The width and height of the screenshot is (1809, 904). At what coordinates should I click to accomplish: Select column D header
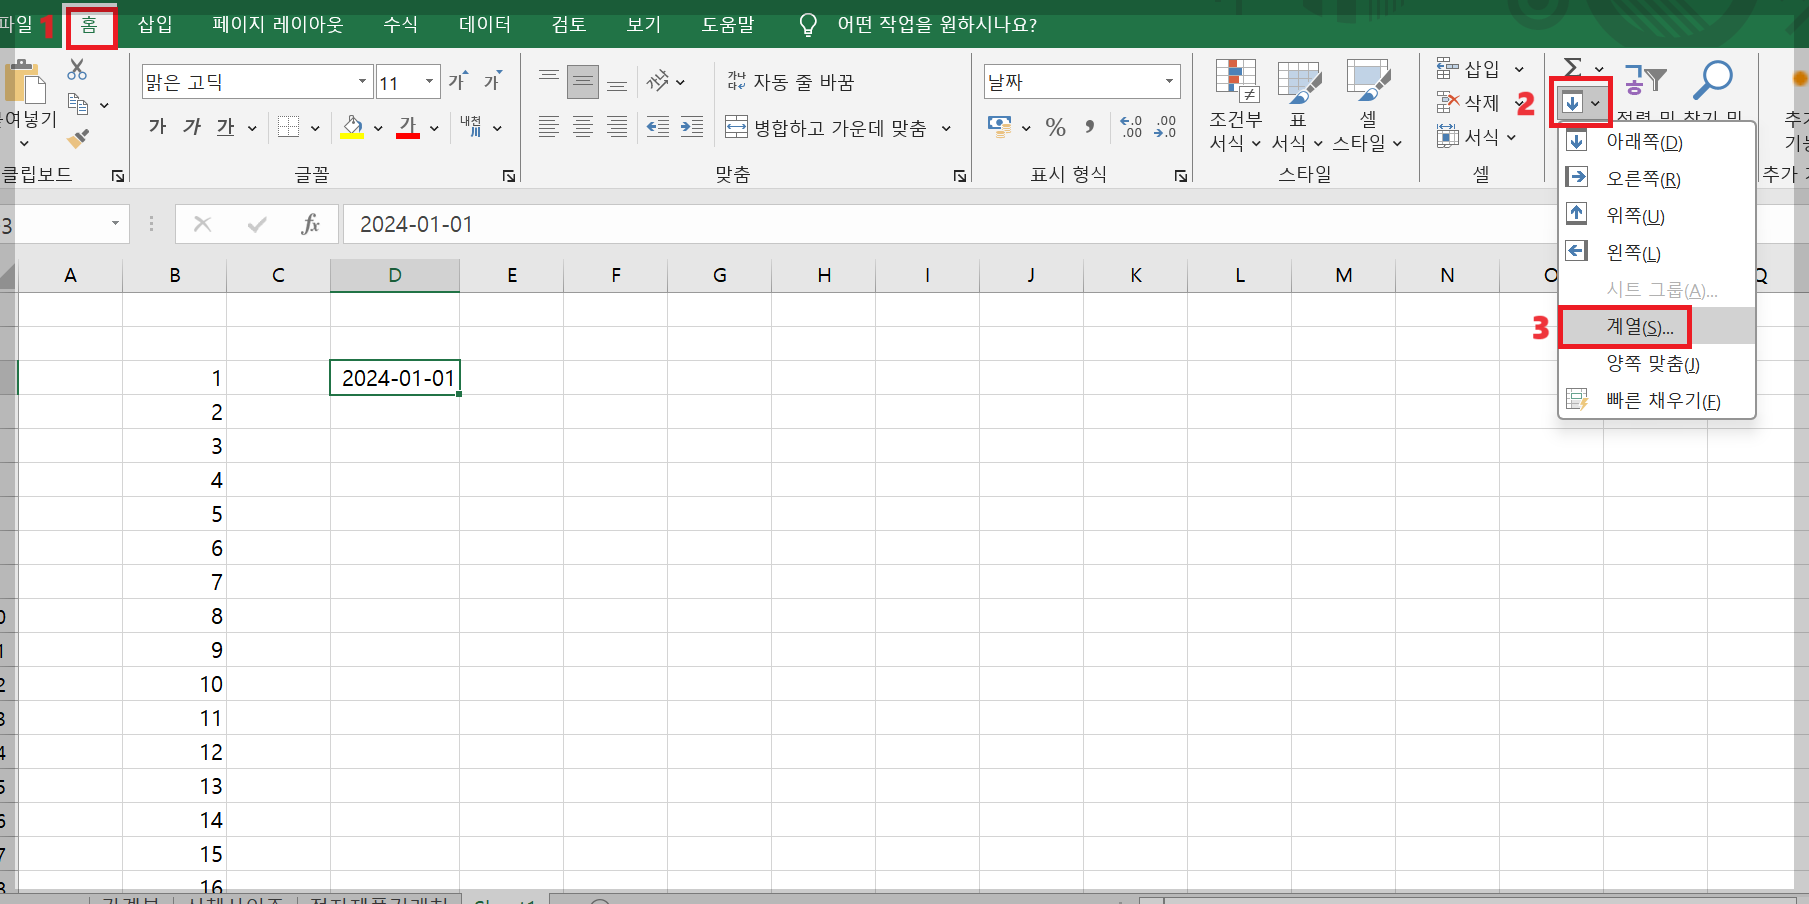click(x=395, y=275)
